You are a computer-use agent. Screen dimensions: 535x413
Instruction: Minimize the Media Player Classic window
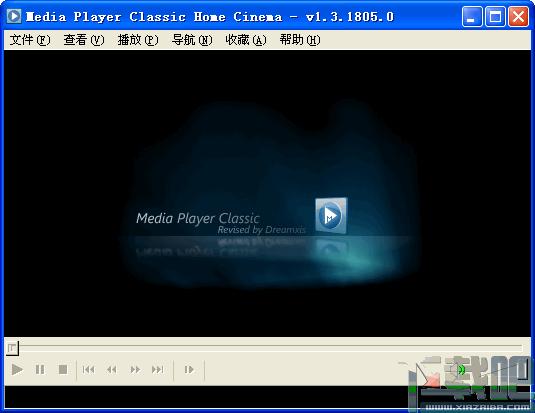[x=472, y=16]
